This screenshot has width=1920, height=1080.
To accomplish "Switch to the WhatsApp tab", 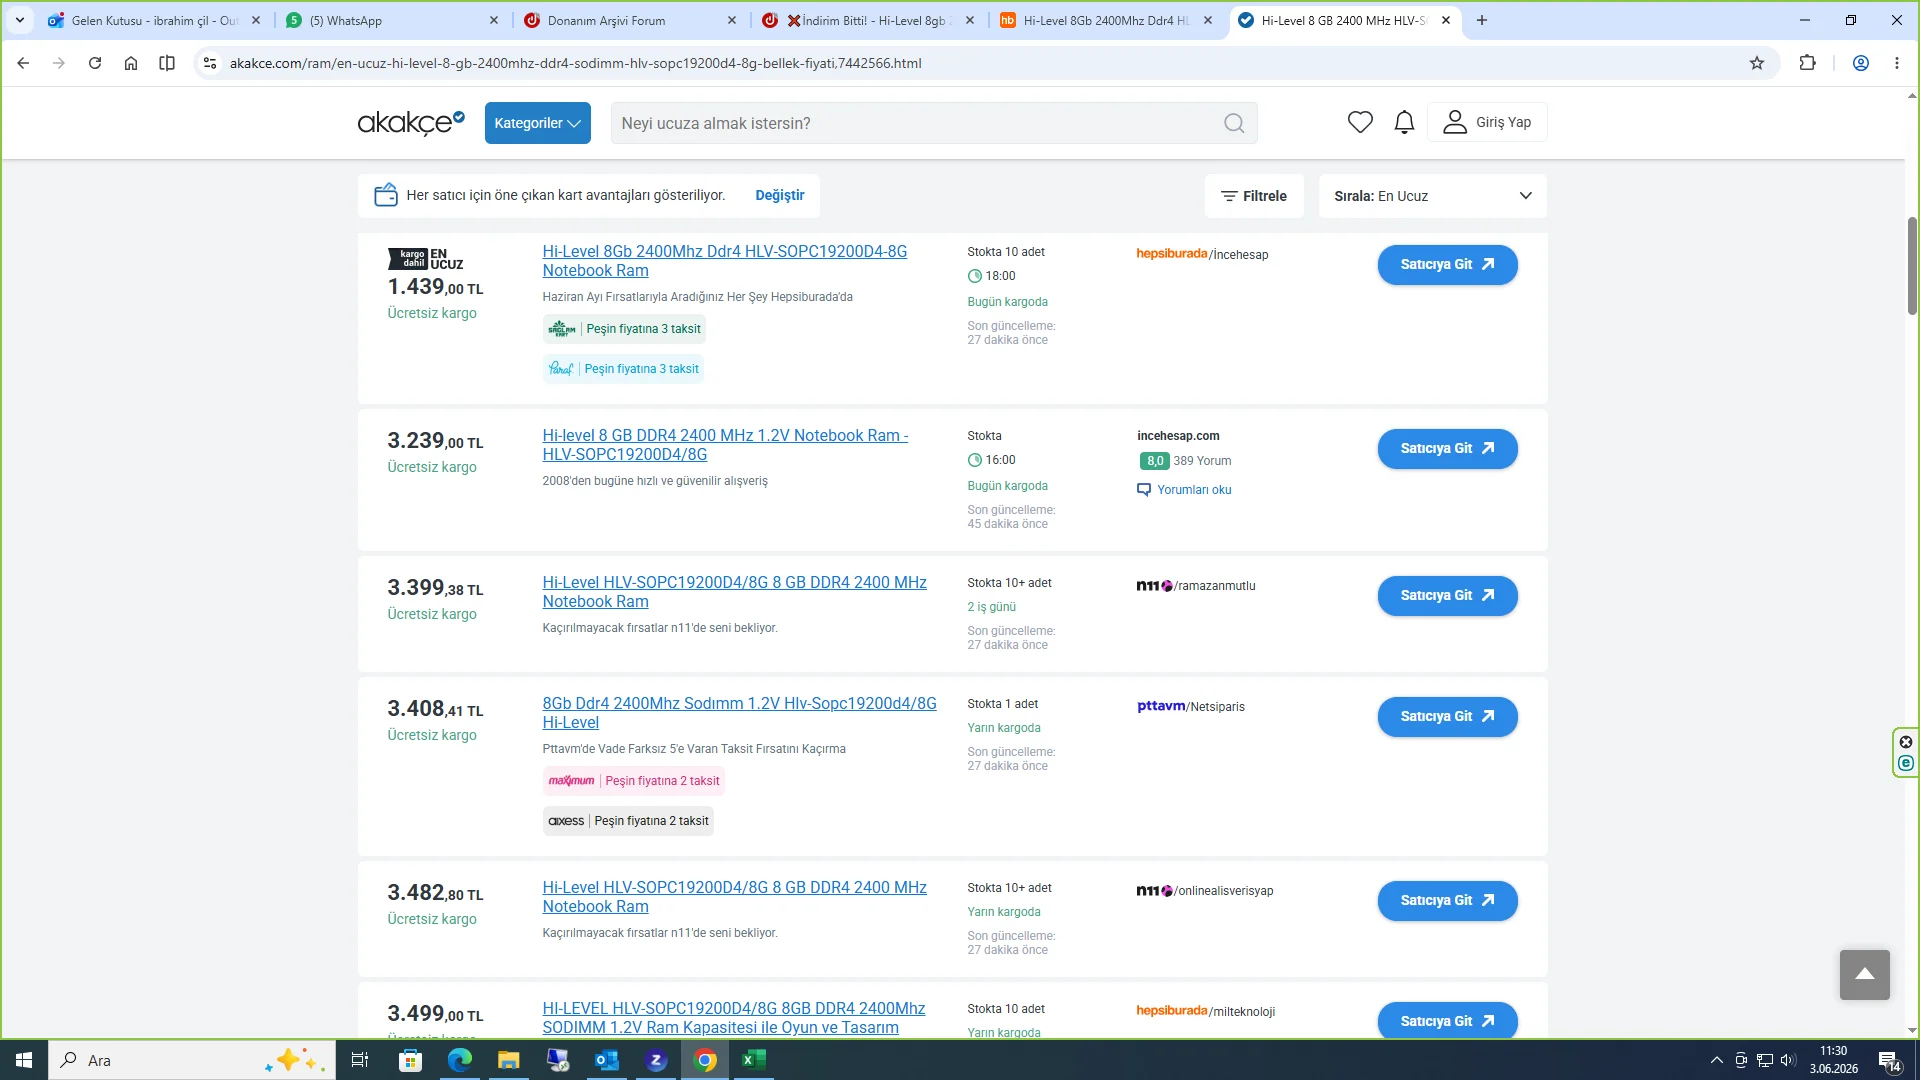I will pyautogui.click(x=392, y=20).
